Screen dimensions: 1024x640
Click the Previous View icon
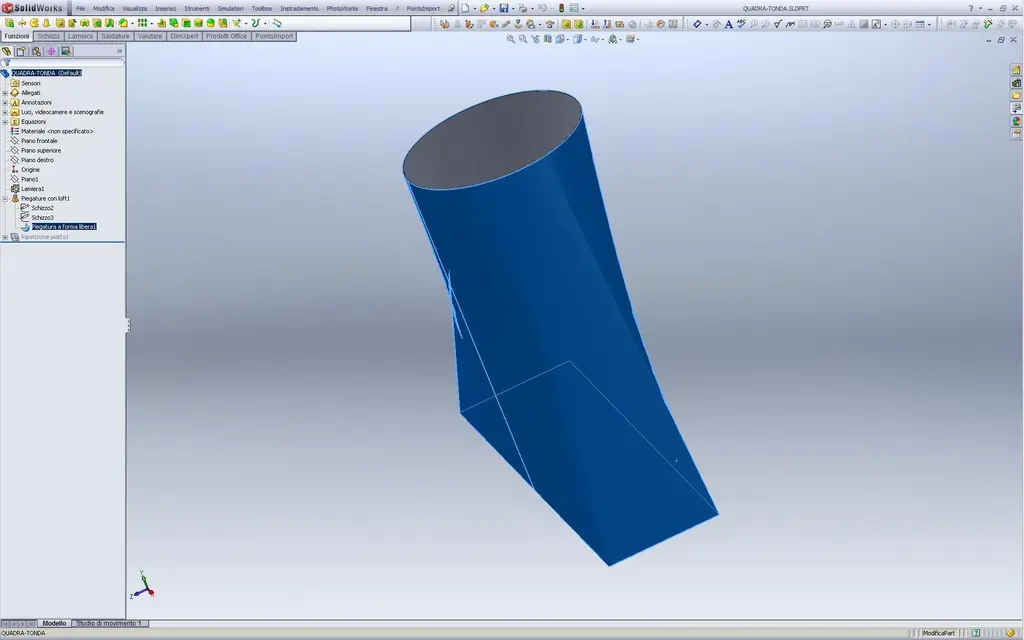tap(536, 39)
